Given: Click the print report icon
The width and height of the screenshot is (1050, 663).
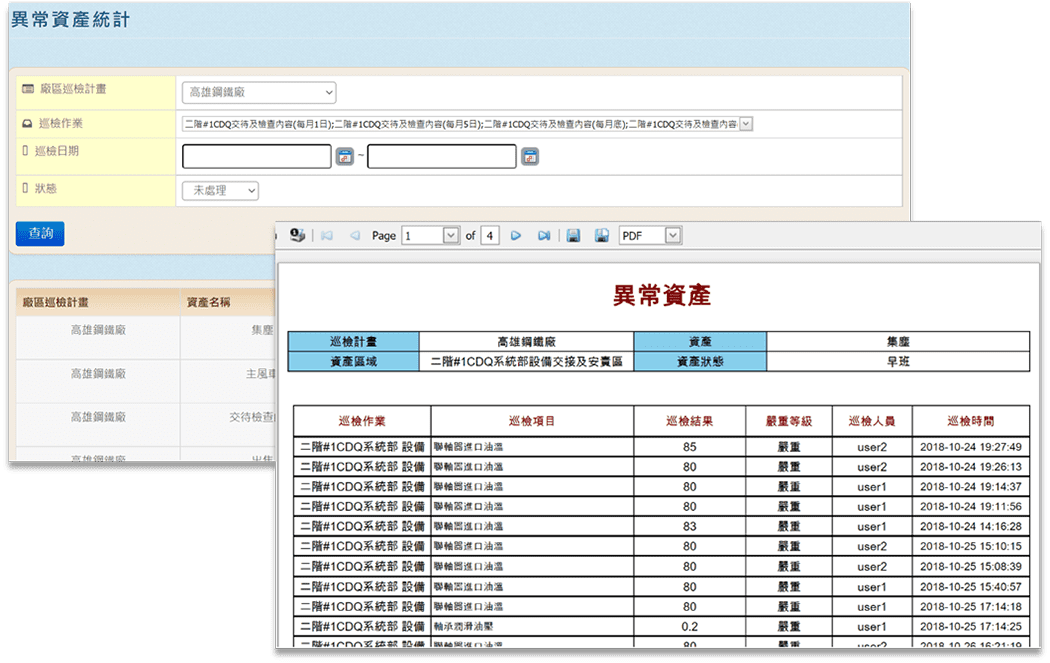Looking at the screenshot, I should click(x=297, y=236).
